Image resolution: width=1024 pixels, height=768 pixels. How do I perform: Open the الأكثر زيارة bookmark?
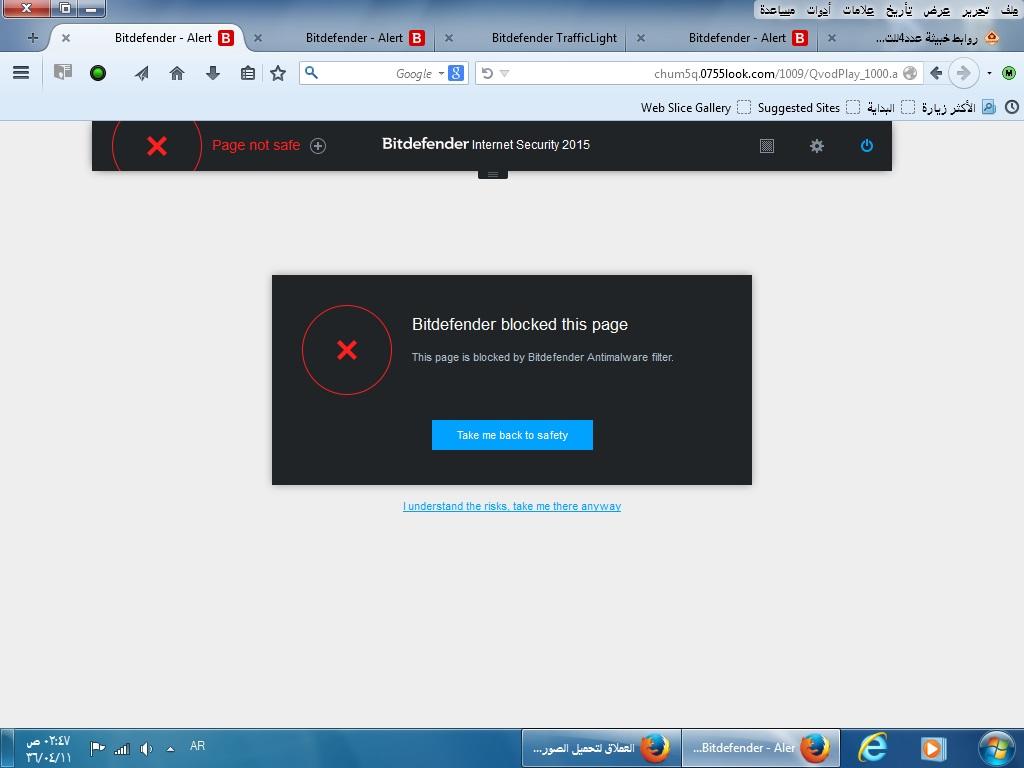[957, 107]
